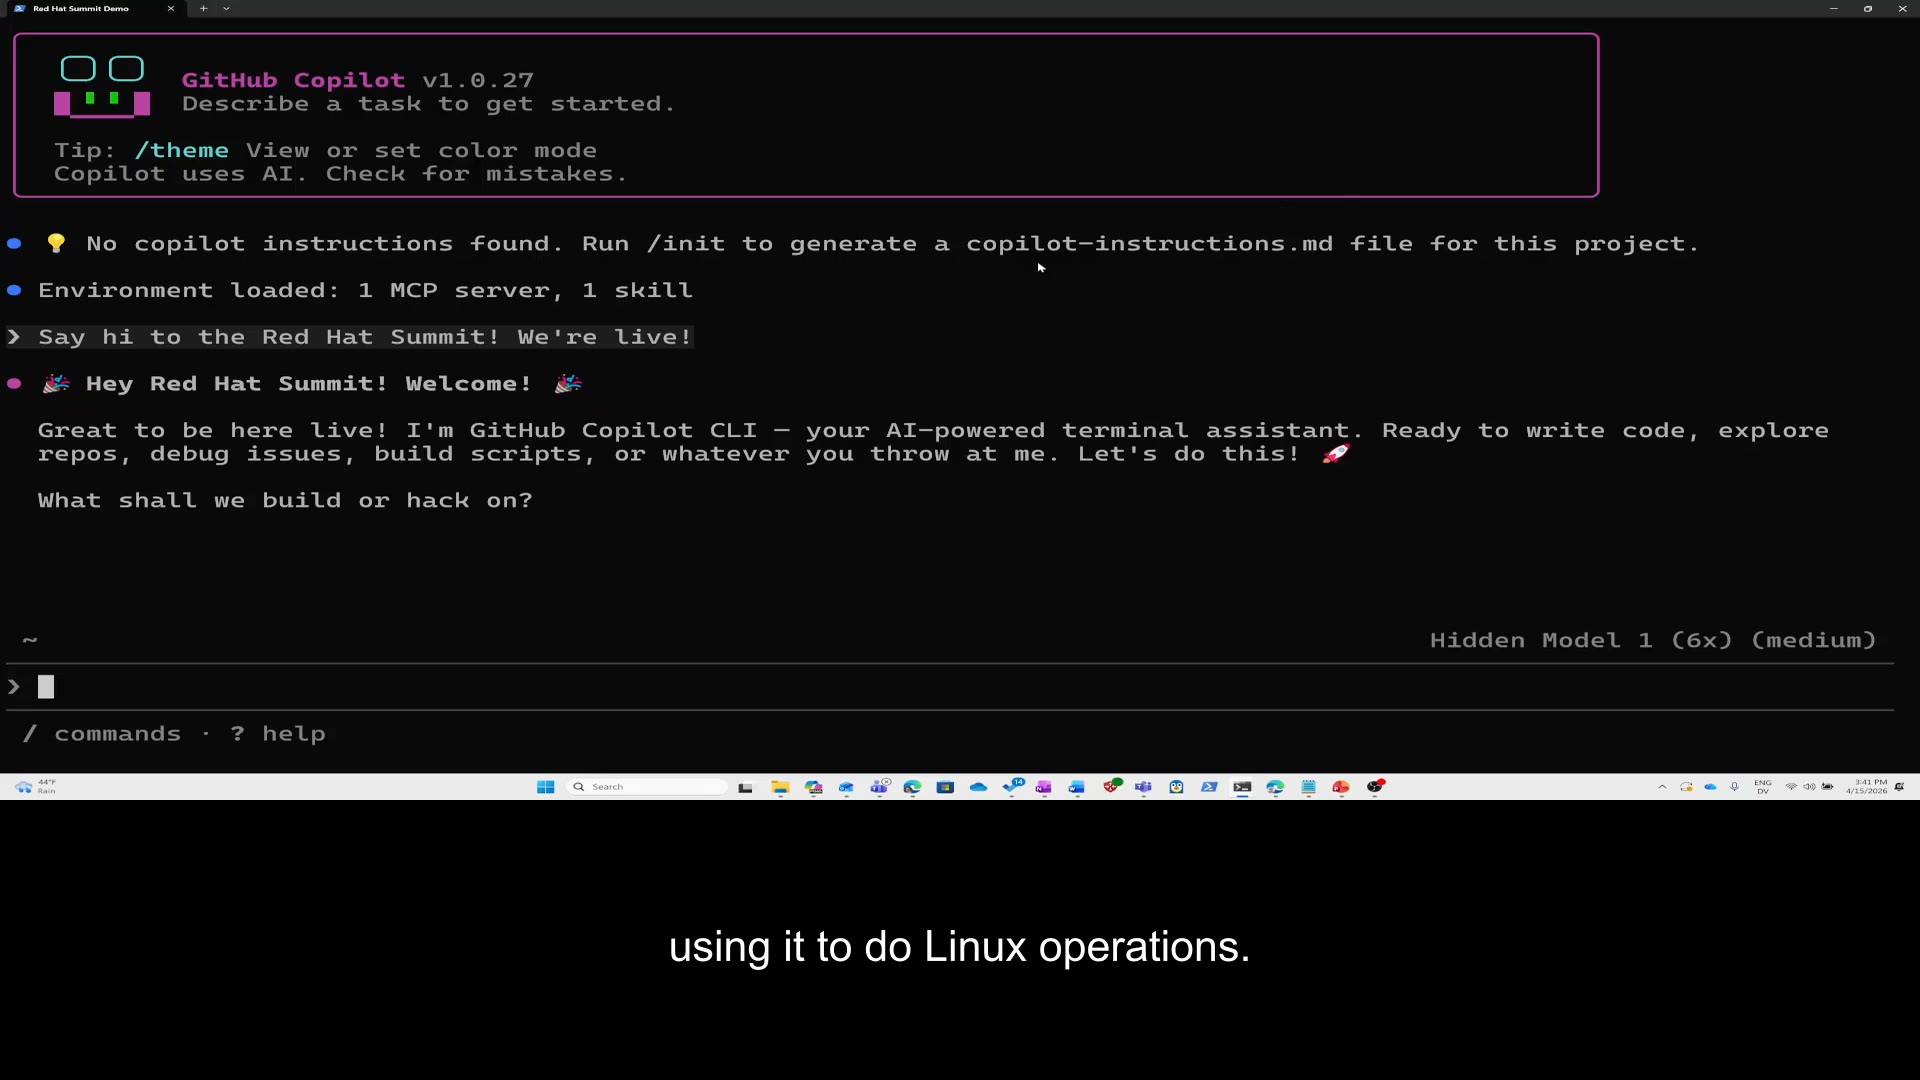This screenshot has height=1080, width=1920.
Task: Open the To Do app with badge 14
Action: pyautogui.click(x=1013, y=786)
